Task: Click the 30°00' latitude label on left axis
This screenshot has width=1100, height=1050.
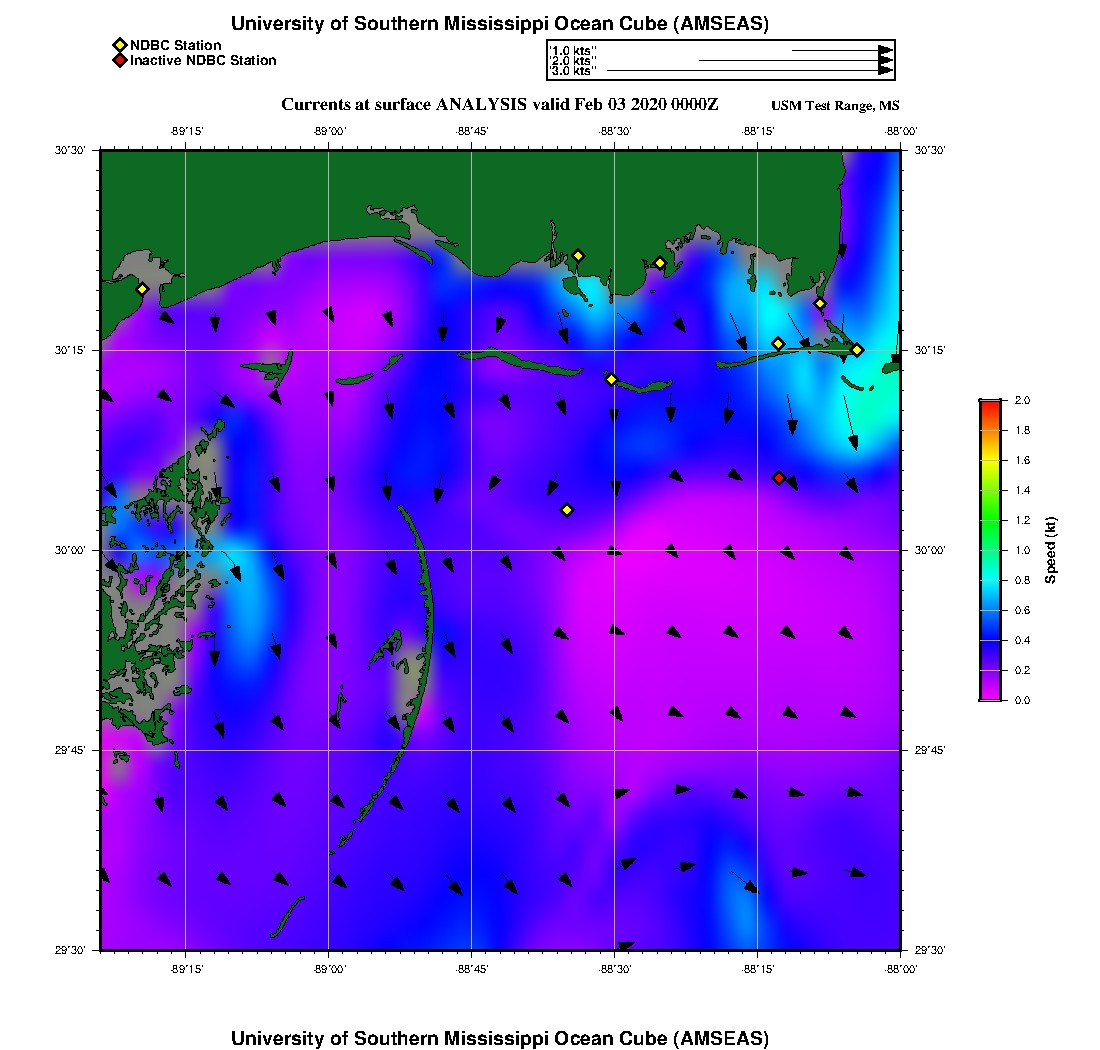Action: click(75, 550)
